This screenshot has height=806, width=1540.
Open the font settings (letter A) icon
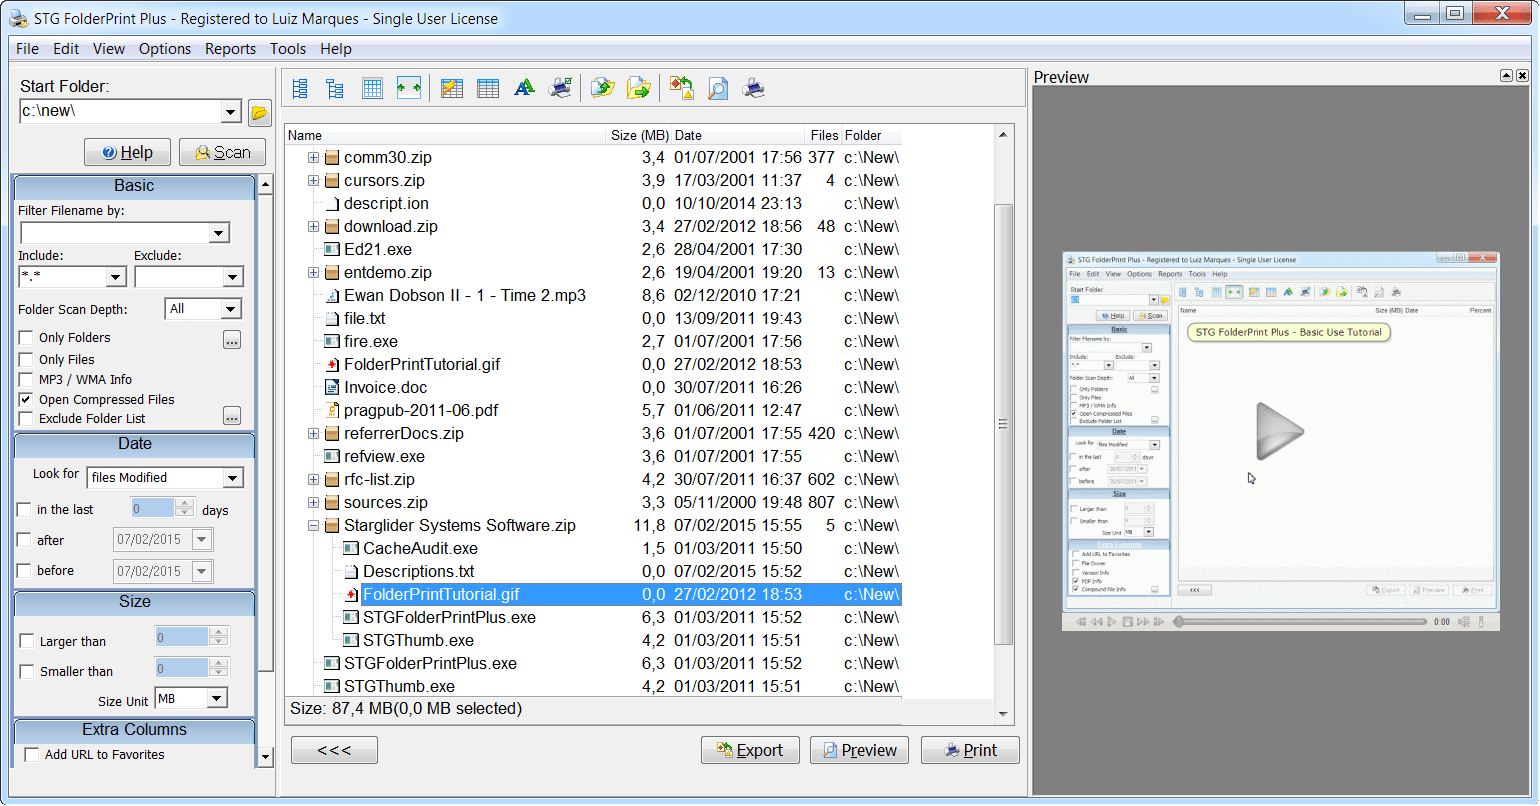[524, 89]
